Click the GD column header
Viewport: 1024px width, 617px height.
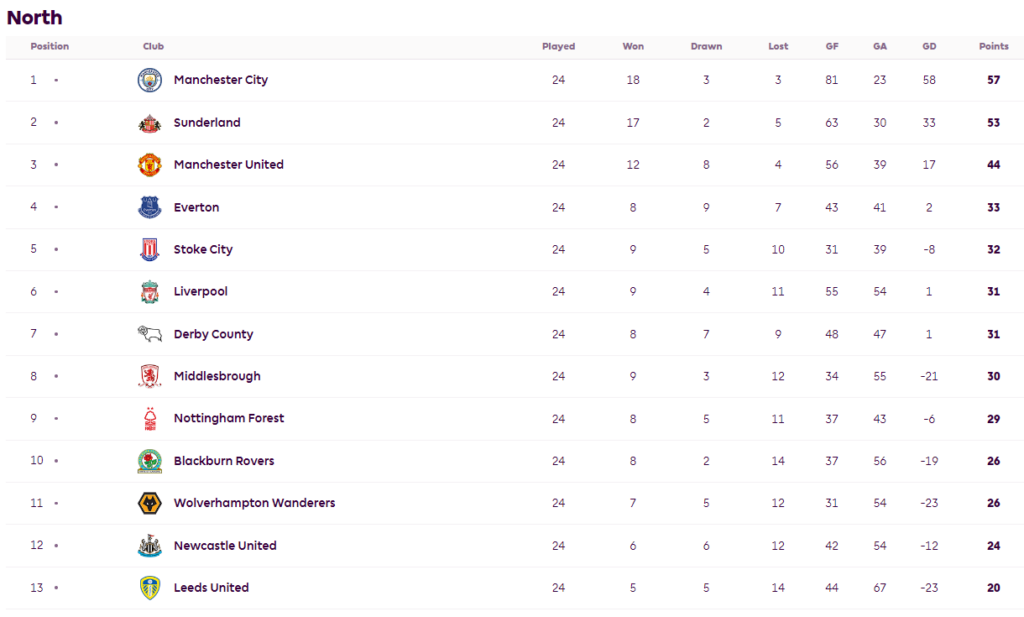pyautogui.click(x=930, y=47)
